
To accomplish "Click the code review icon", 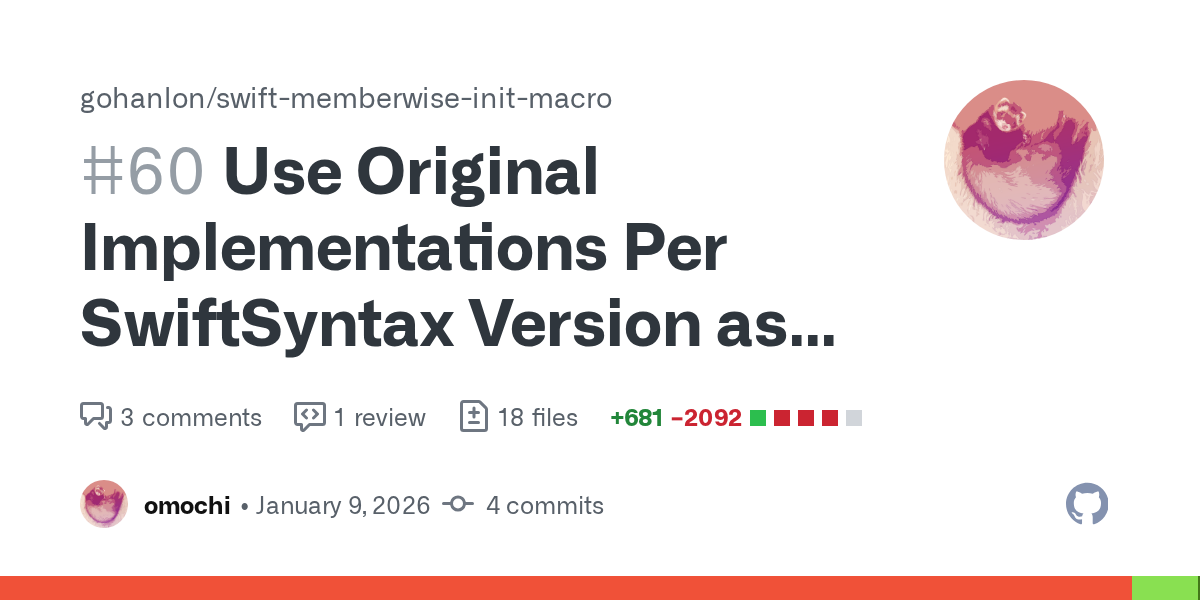I will click(309, 417).
